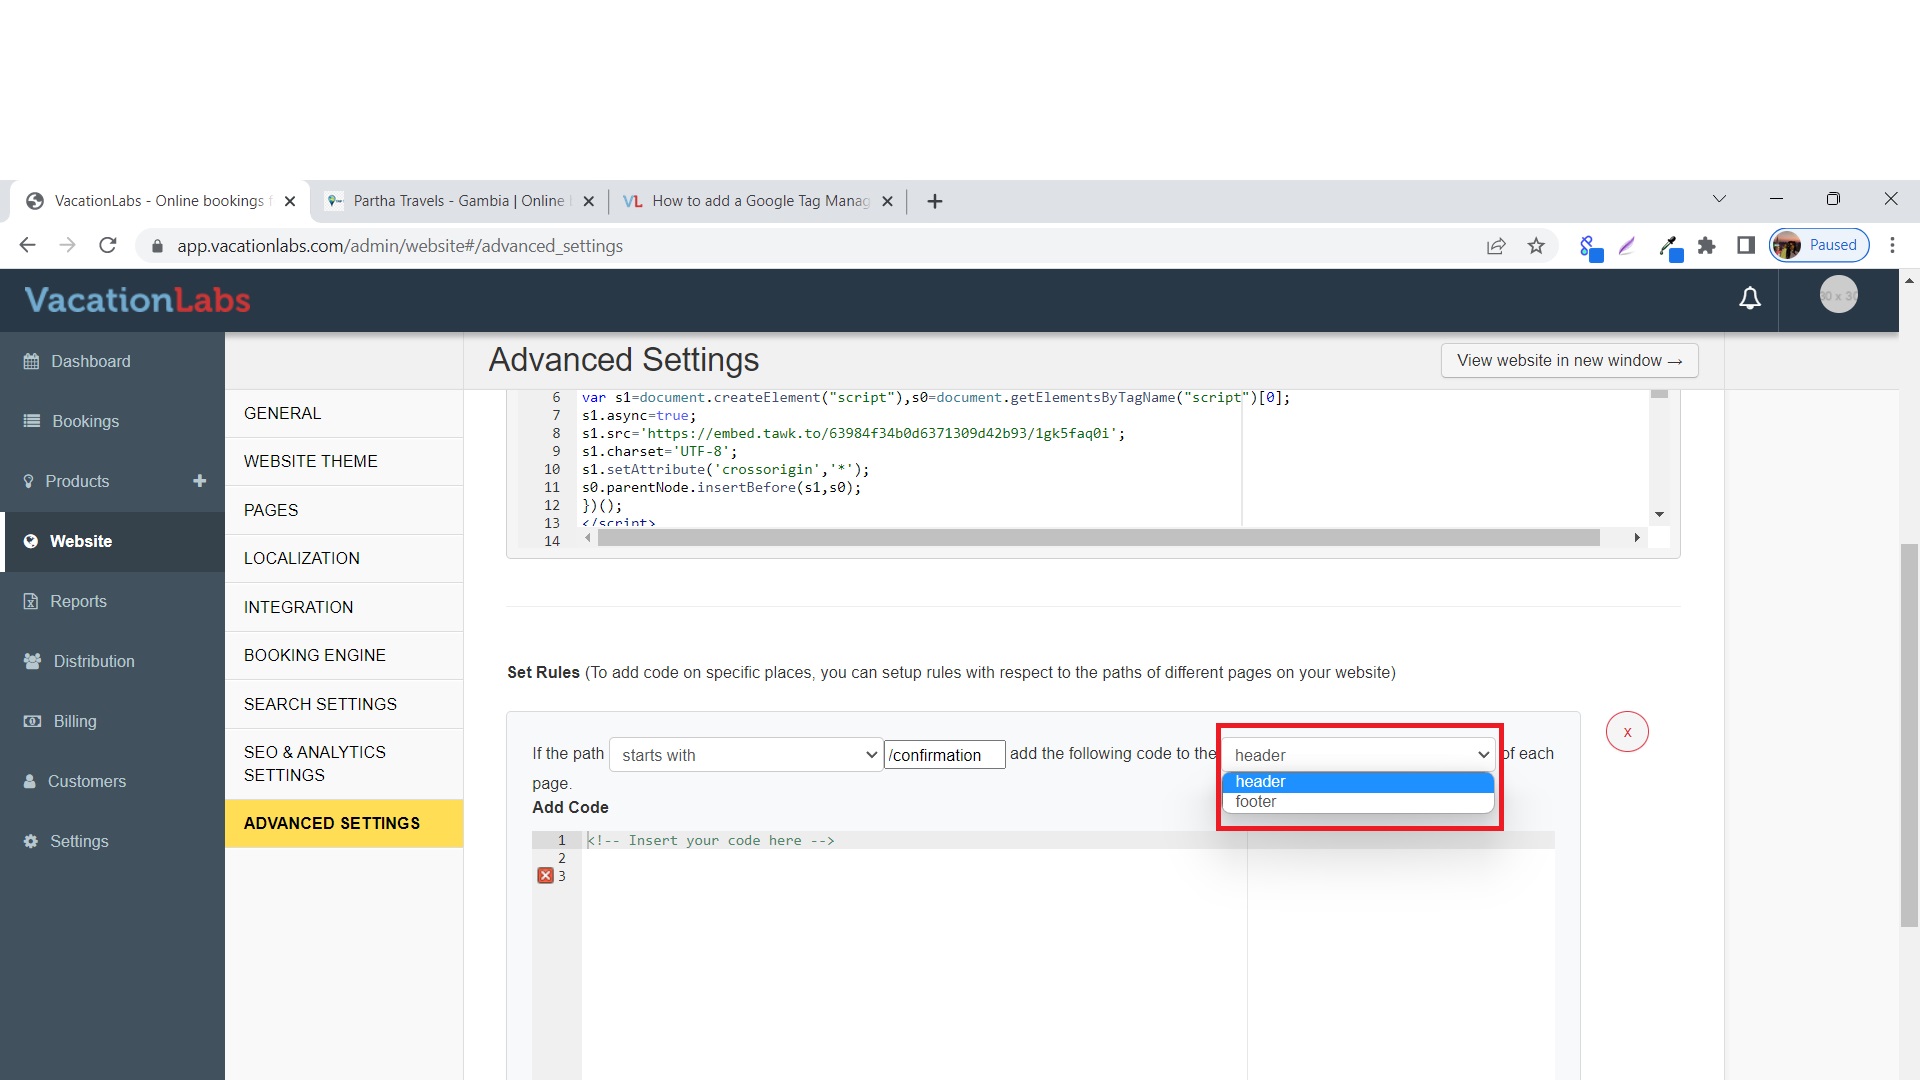Click the error marker on line 3
1920x1080 pixels.
(545, 876)
